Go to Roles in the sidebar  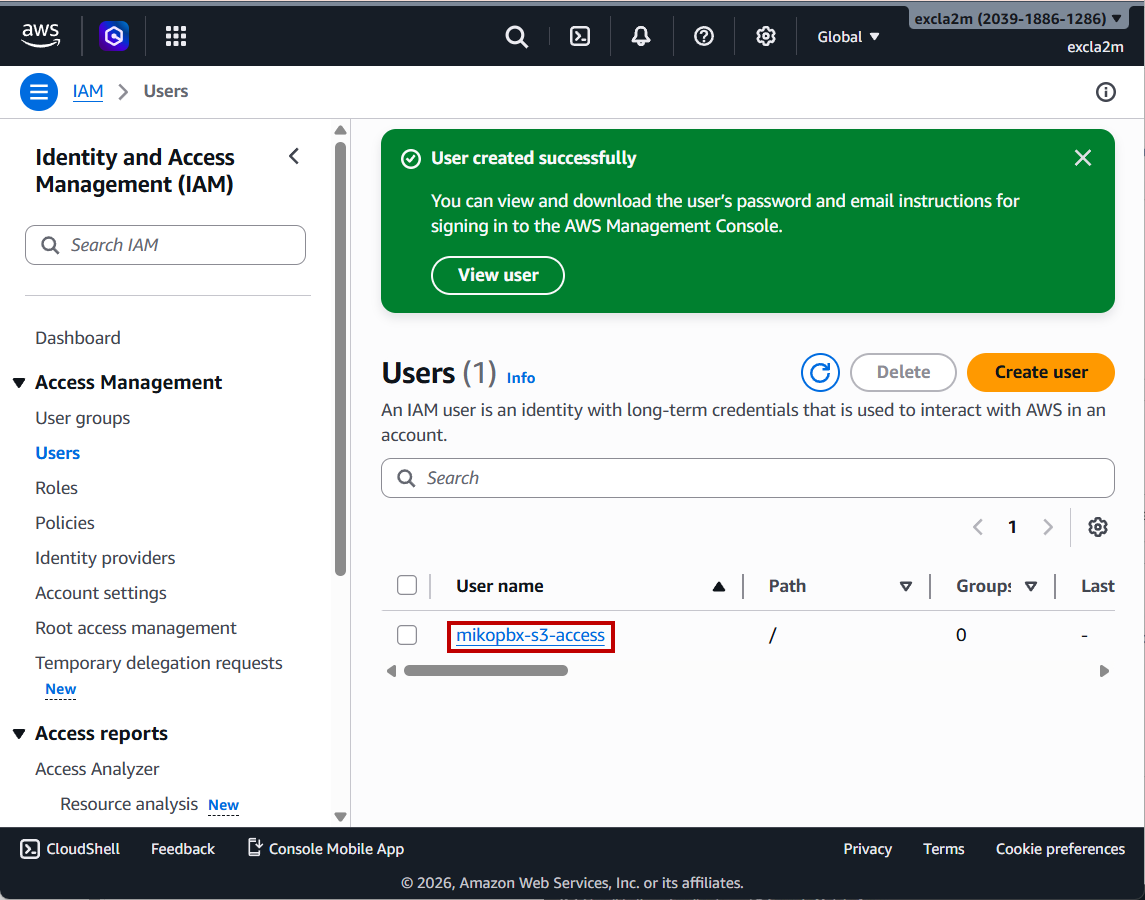(x=57, y=488)
